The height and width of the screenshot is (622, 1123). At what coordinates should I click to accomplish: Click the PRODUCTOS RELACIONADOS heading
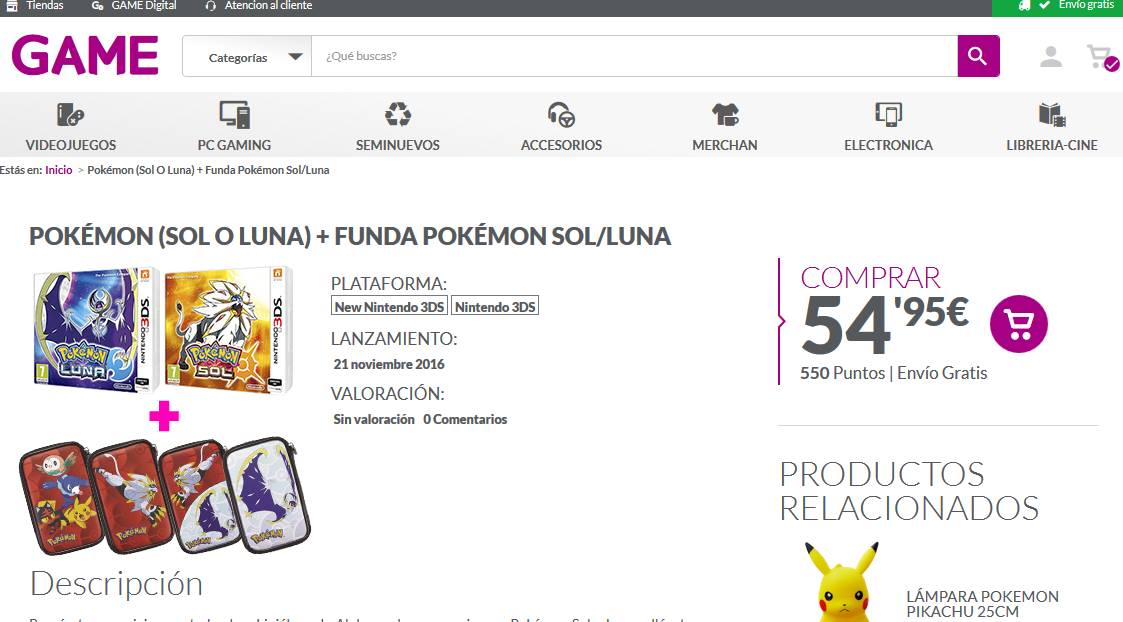(x=909, y=491)
